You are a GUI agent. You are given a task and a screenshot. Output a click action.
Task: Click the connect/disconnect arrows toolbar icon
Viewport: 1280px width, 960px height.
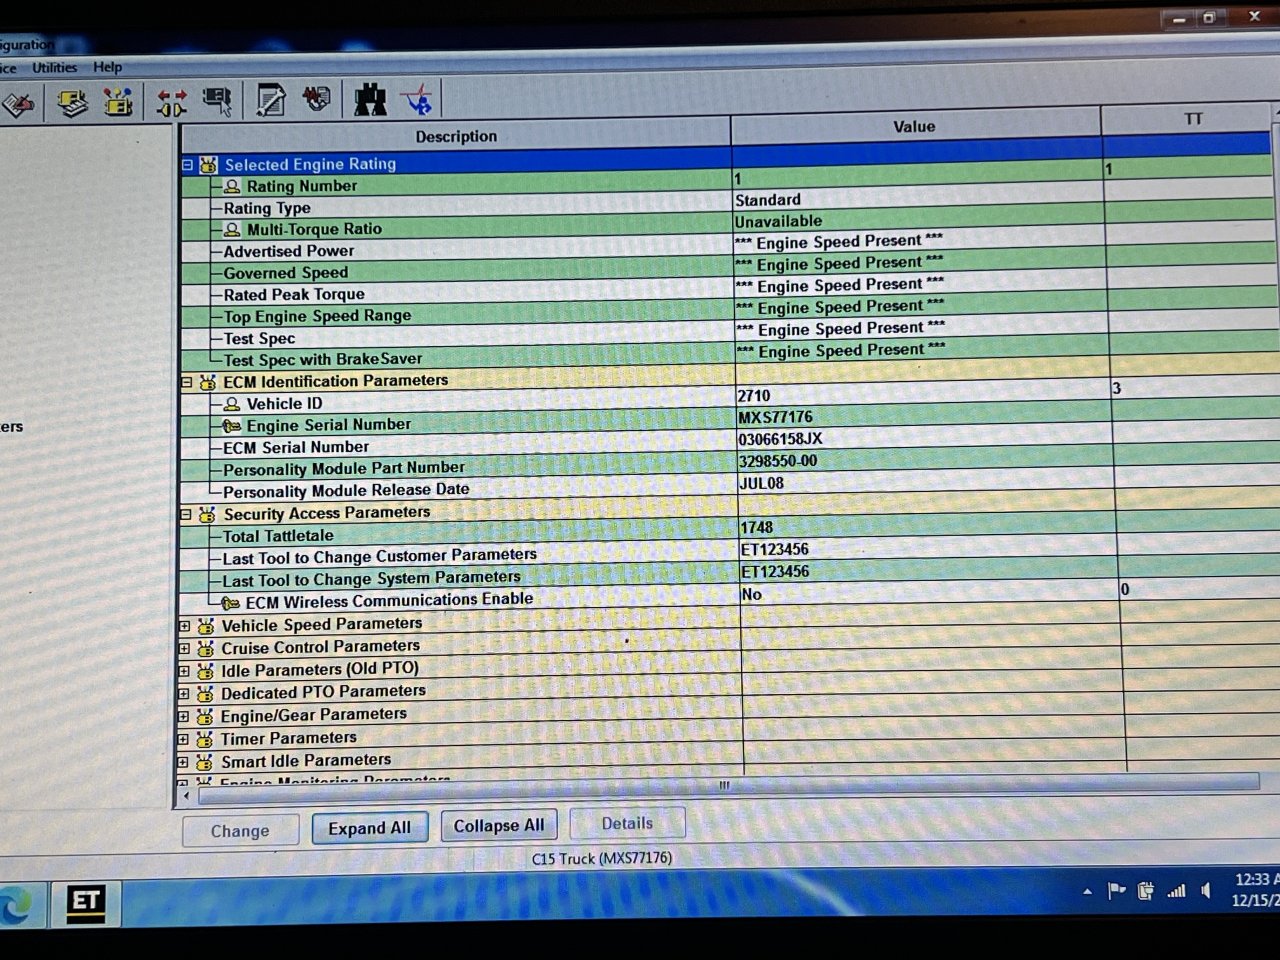click(x=171, y=102)
